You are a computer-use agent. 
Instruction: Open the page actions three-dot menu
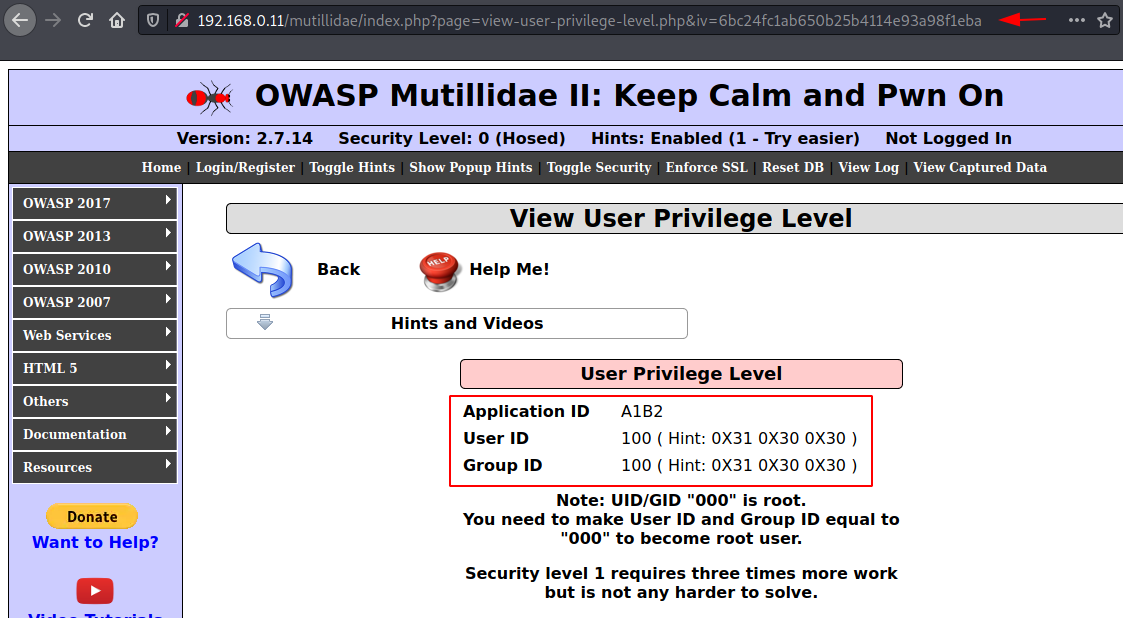pos(1076,20)
